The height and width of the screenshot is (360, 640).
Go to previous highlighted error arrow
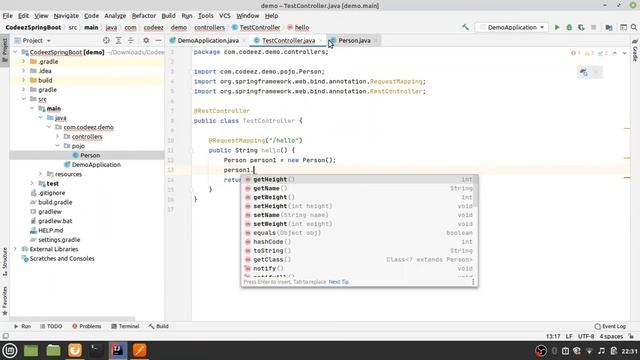[x=615, y=53]
